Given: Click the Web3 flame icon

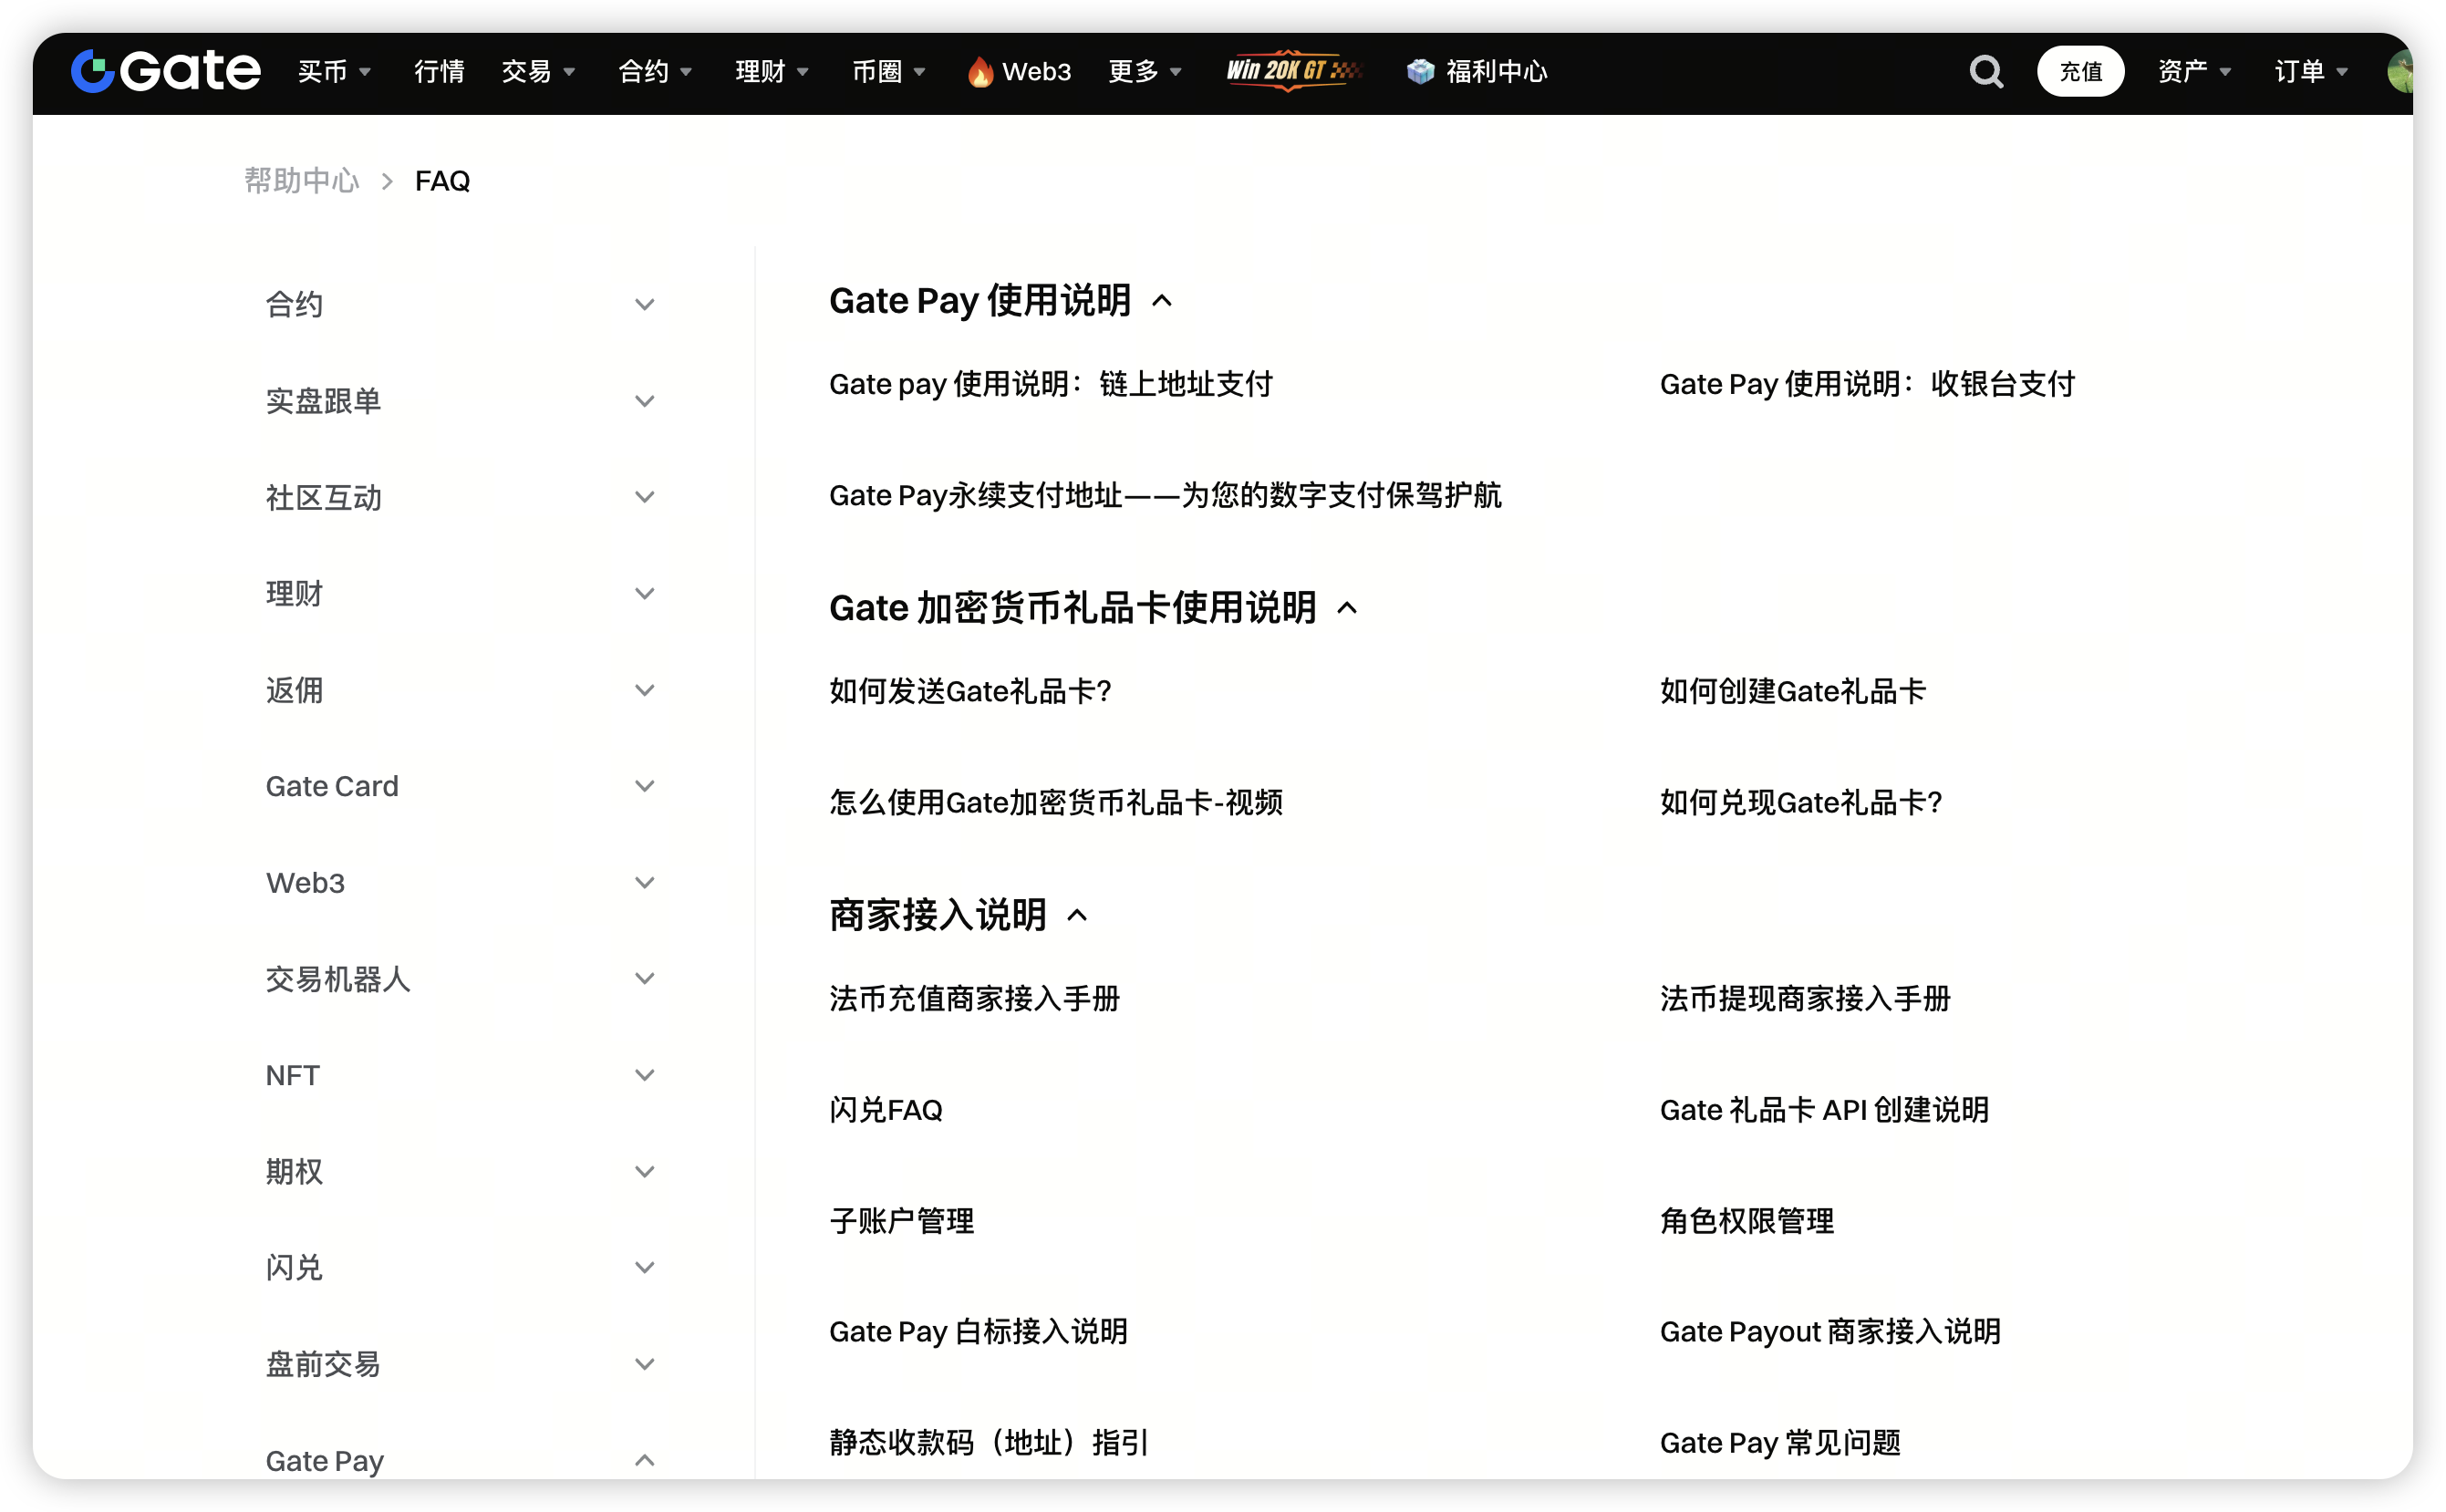Looking at the screenshot, I should pos(980,72).
